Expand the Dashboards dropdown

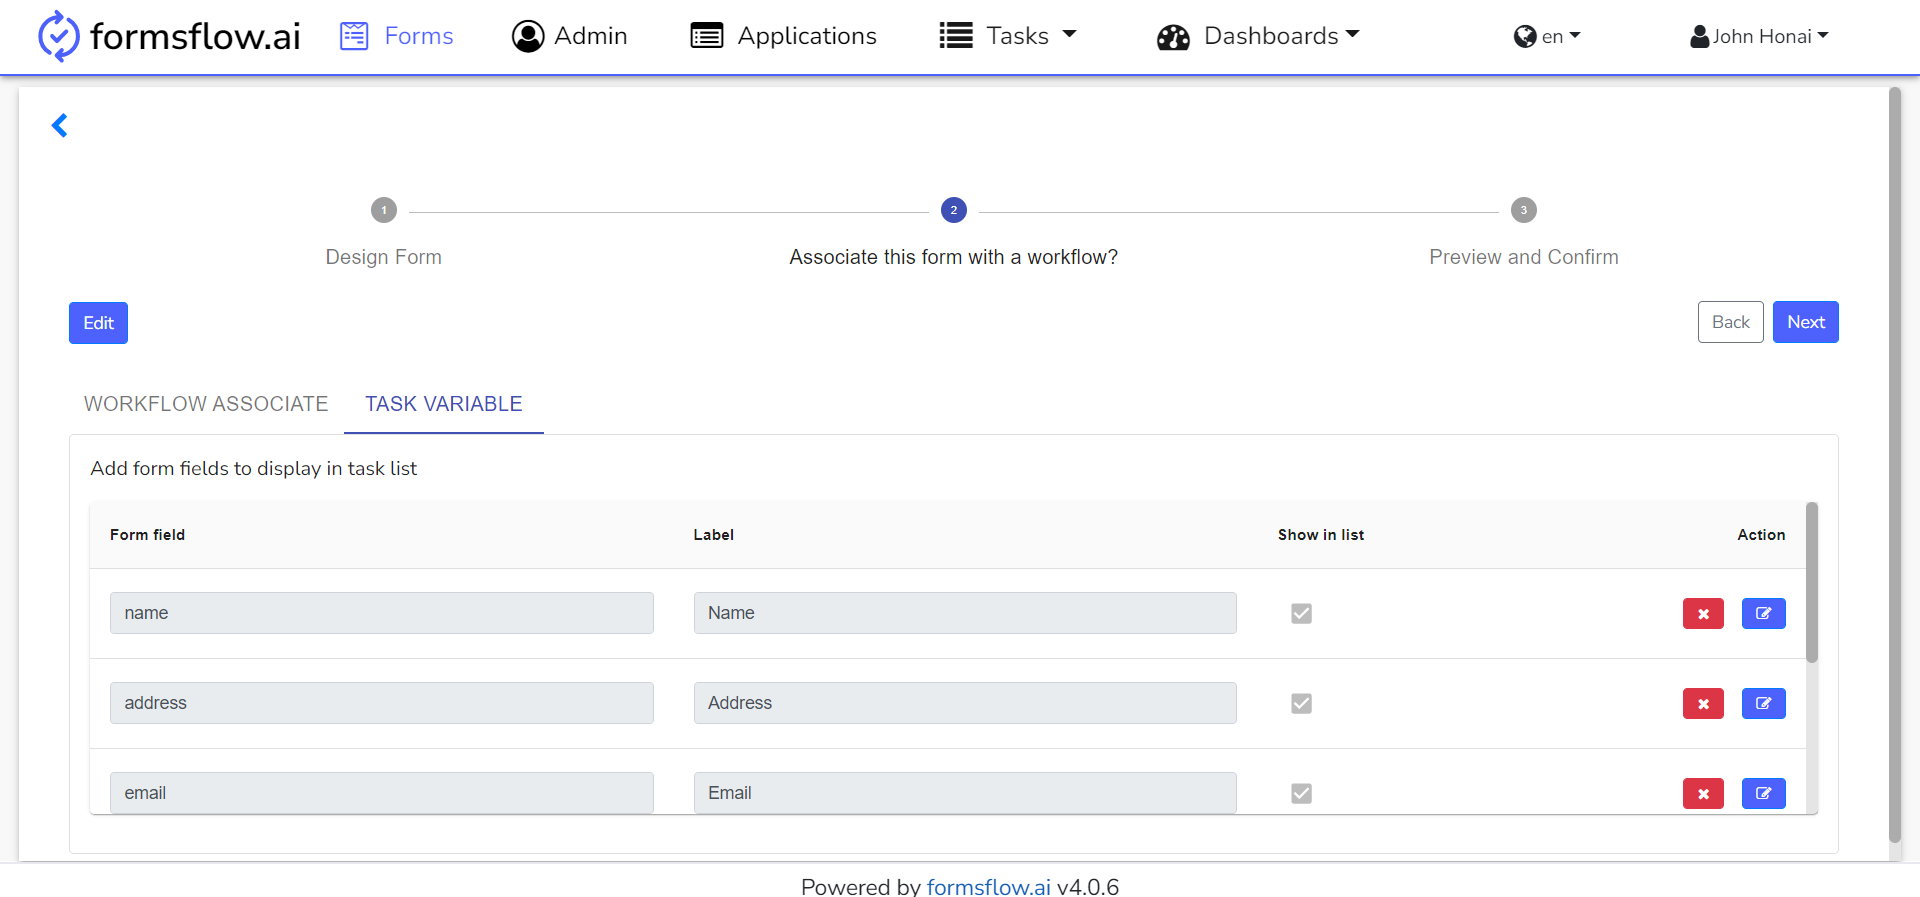1258,36
